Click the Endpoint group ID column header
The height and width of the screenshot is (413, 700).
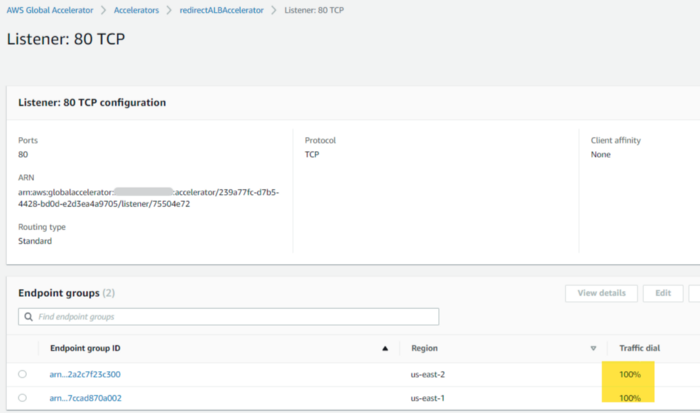(85, 348)
